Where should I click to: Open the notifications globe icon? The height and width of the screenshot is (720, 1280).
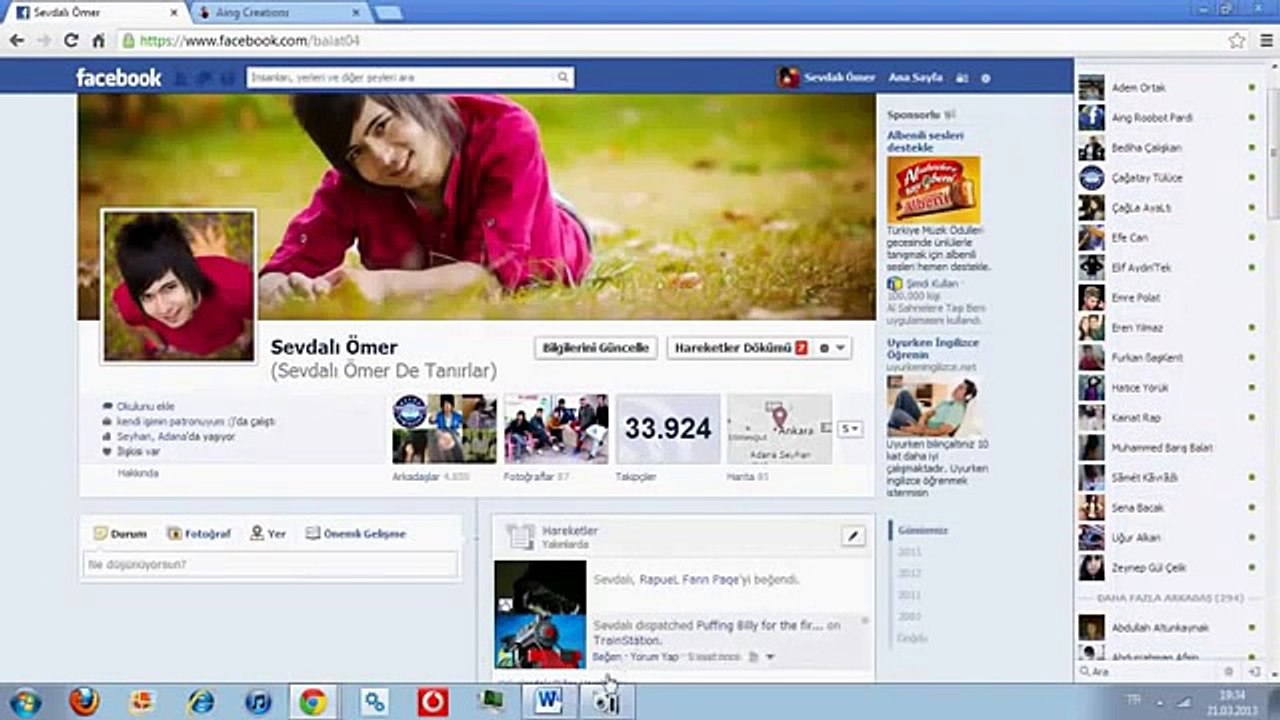(227, 77)
